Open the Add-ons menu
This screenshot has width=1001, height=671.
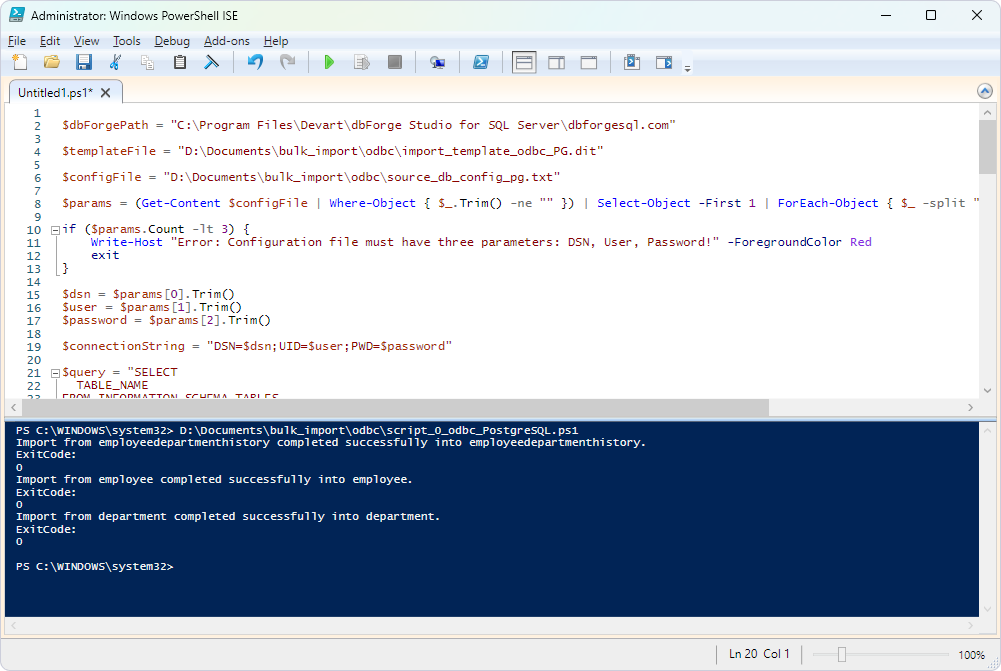[x=227, y=41]
